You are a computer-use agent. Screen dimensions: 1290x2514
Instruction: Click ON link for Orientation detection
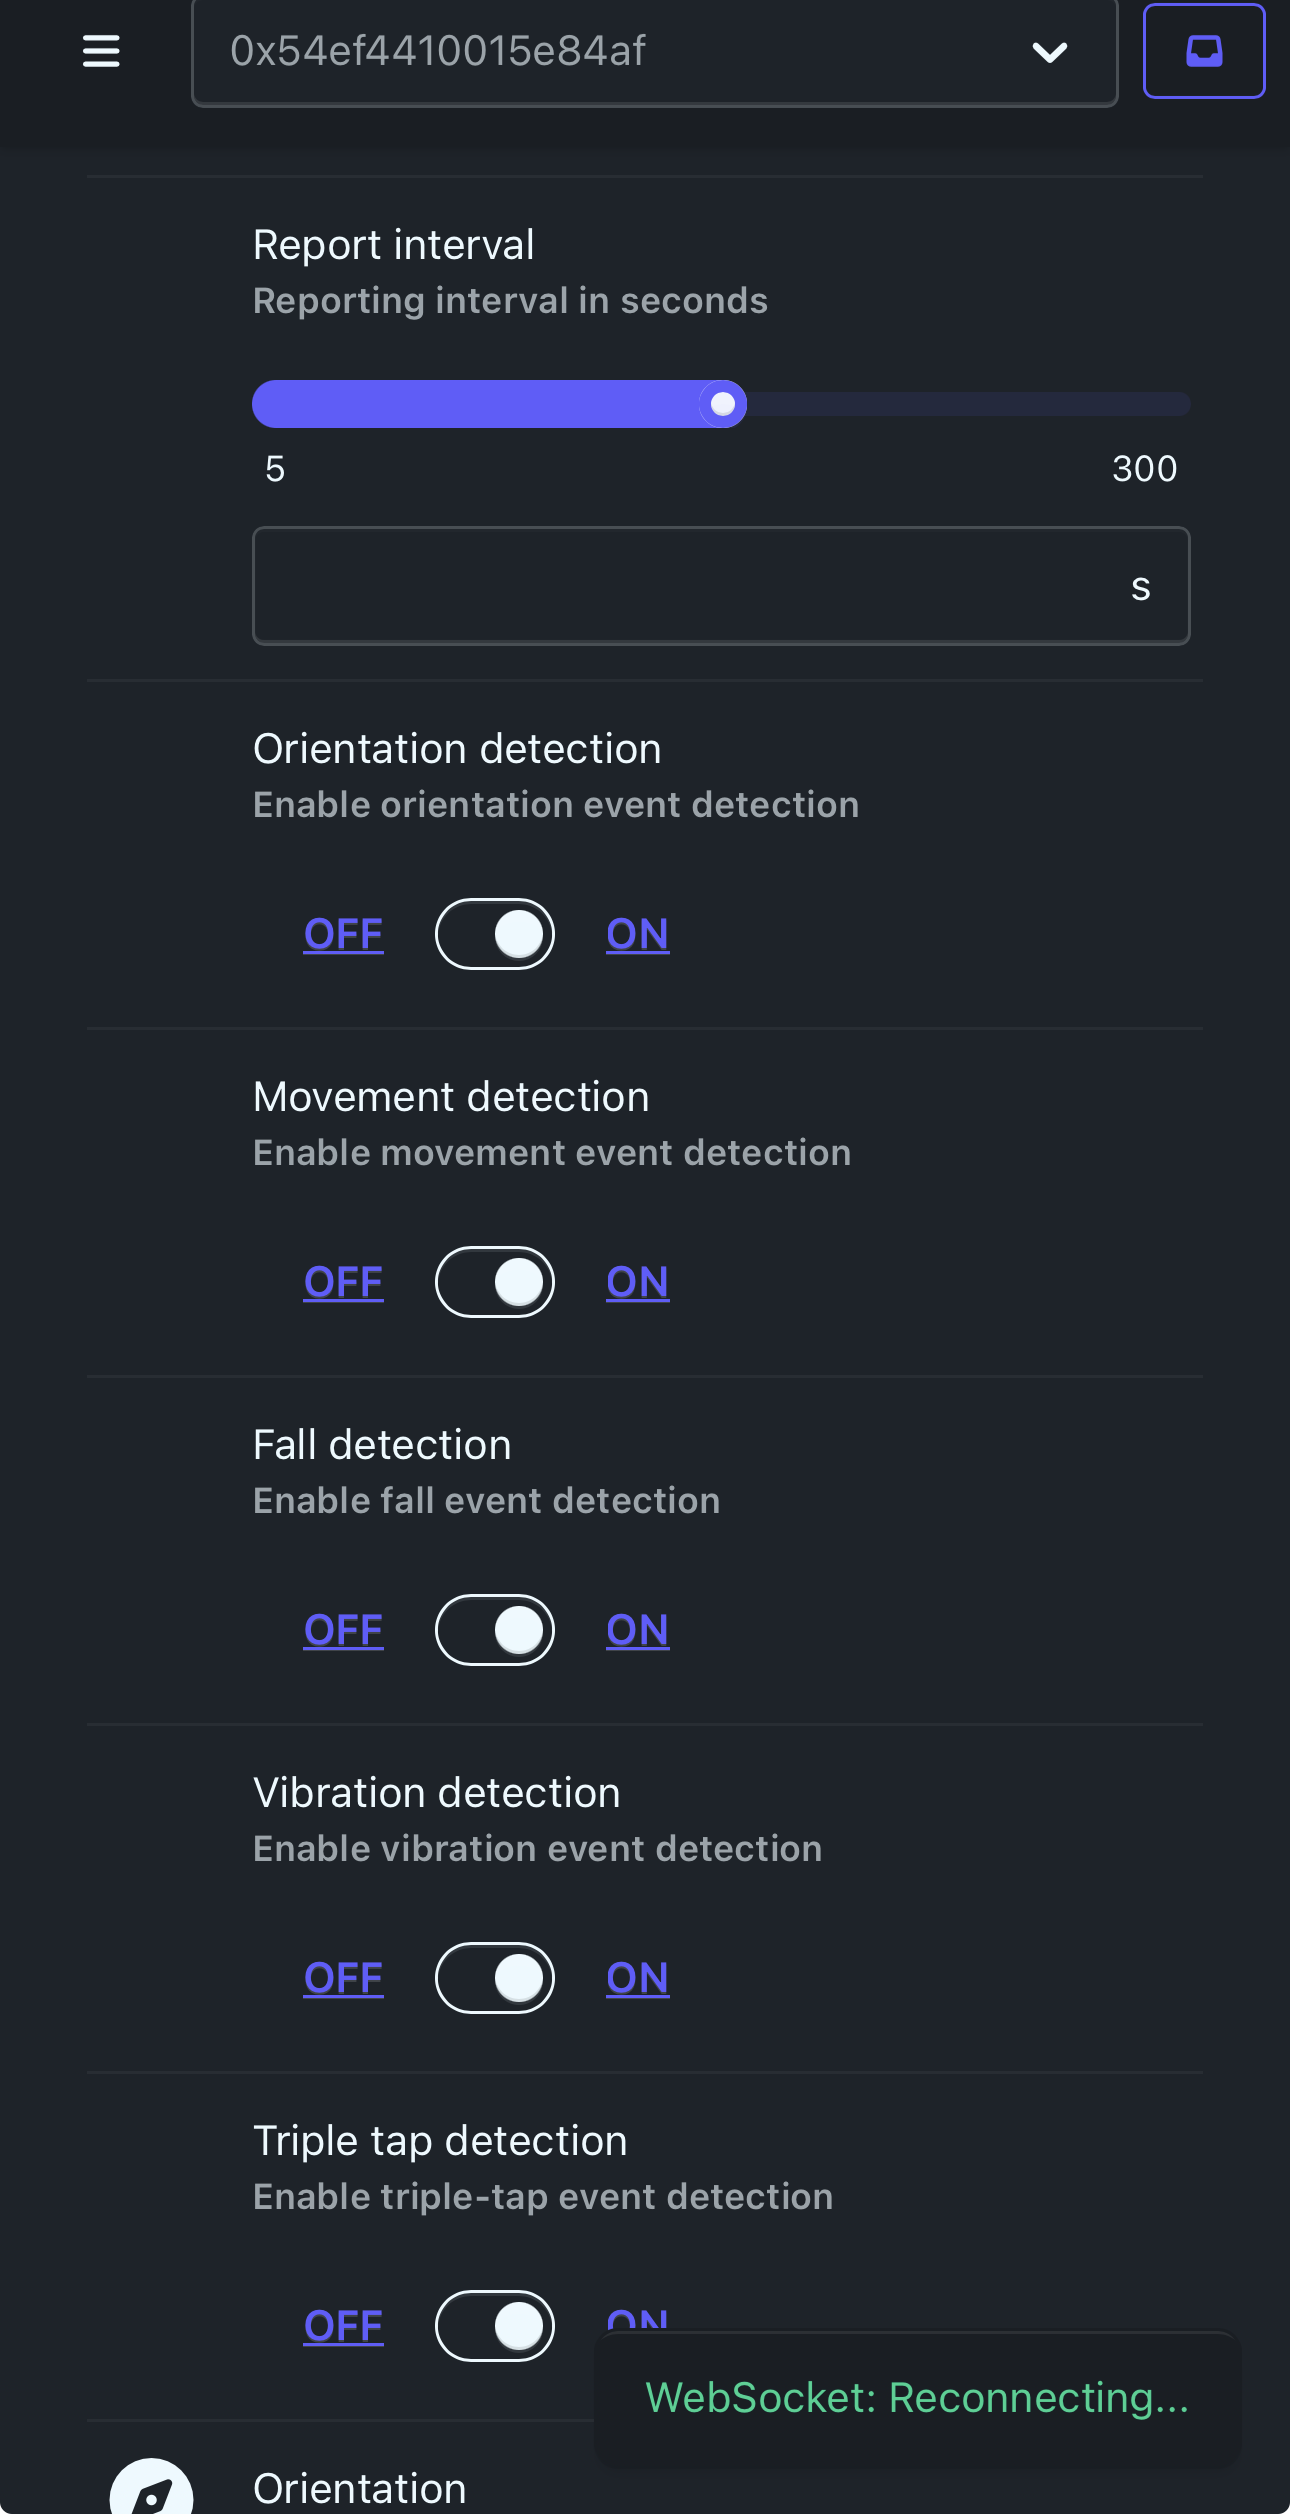pos(637,934)
